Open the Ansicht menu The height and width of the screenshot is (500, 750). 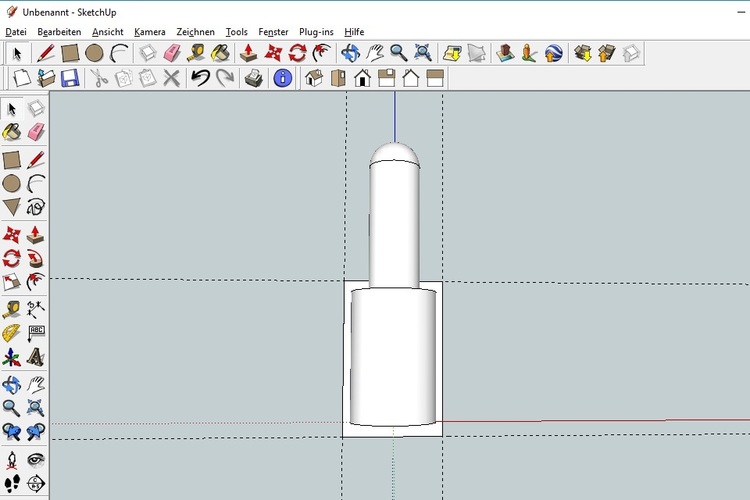[x=108, y=32]
